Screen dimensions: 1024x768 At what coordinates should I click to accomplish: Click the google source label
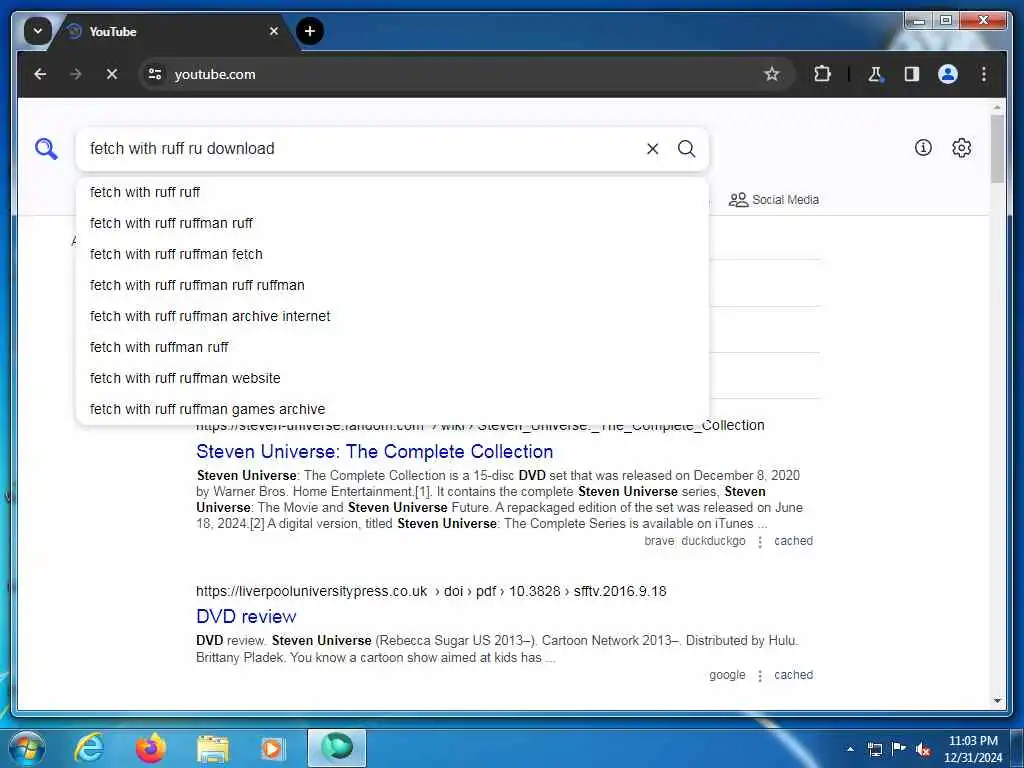click(x=727, y=675)
